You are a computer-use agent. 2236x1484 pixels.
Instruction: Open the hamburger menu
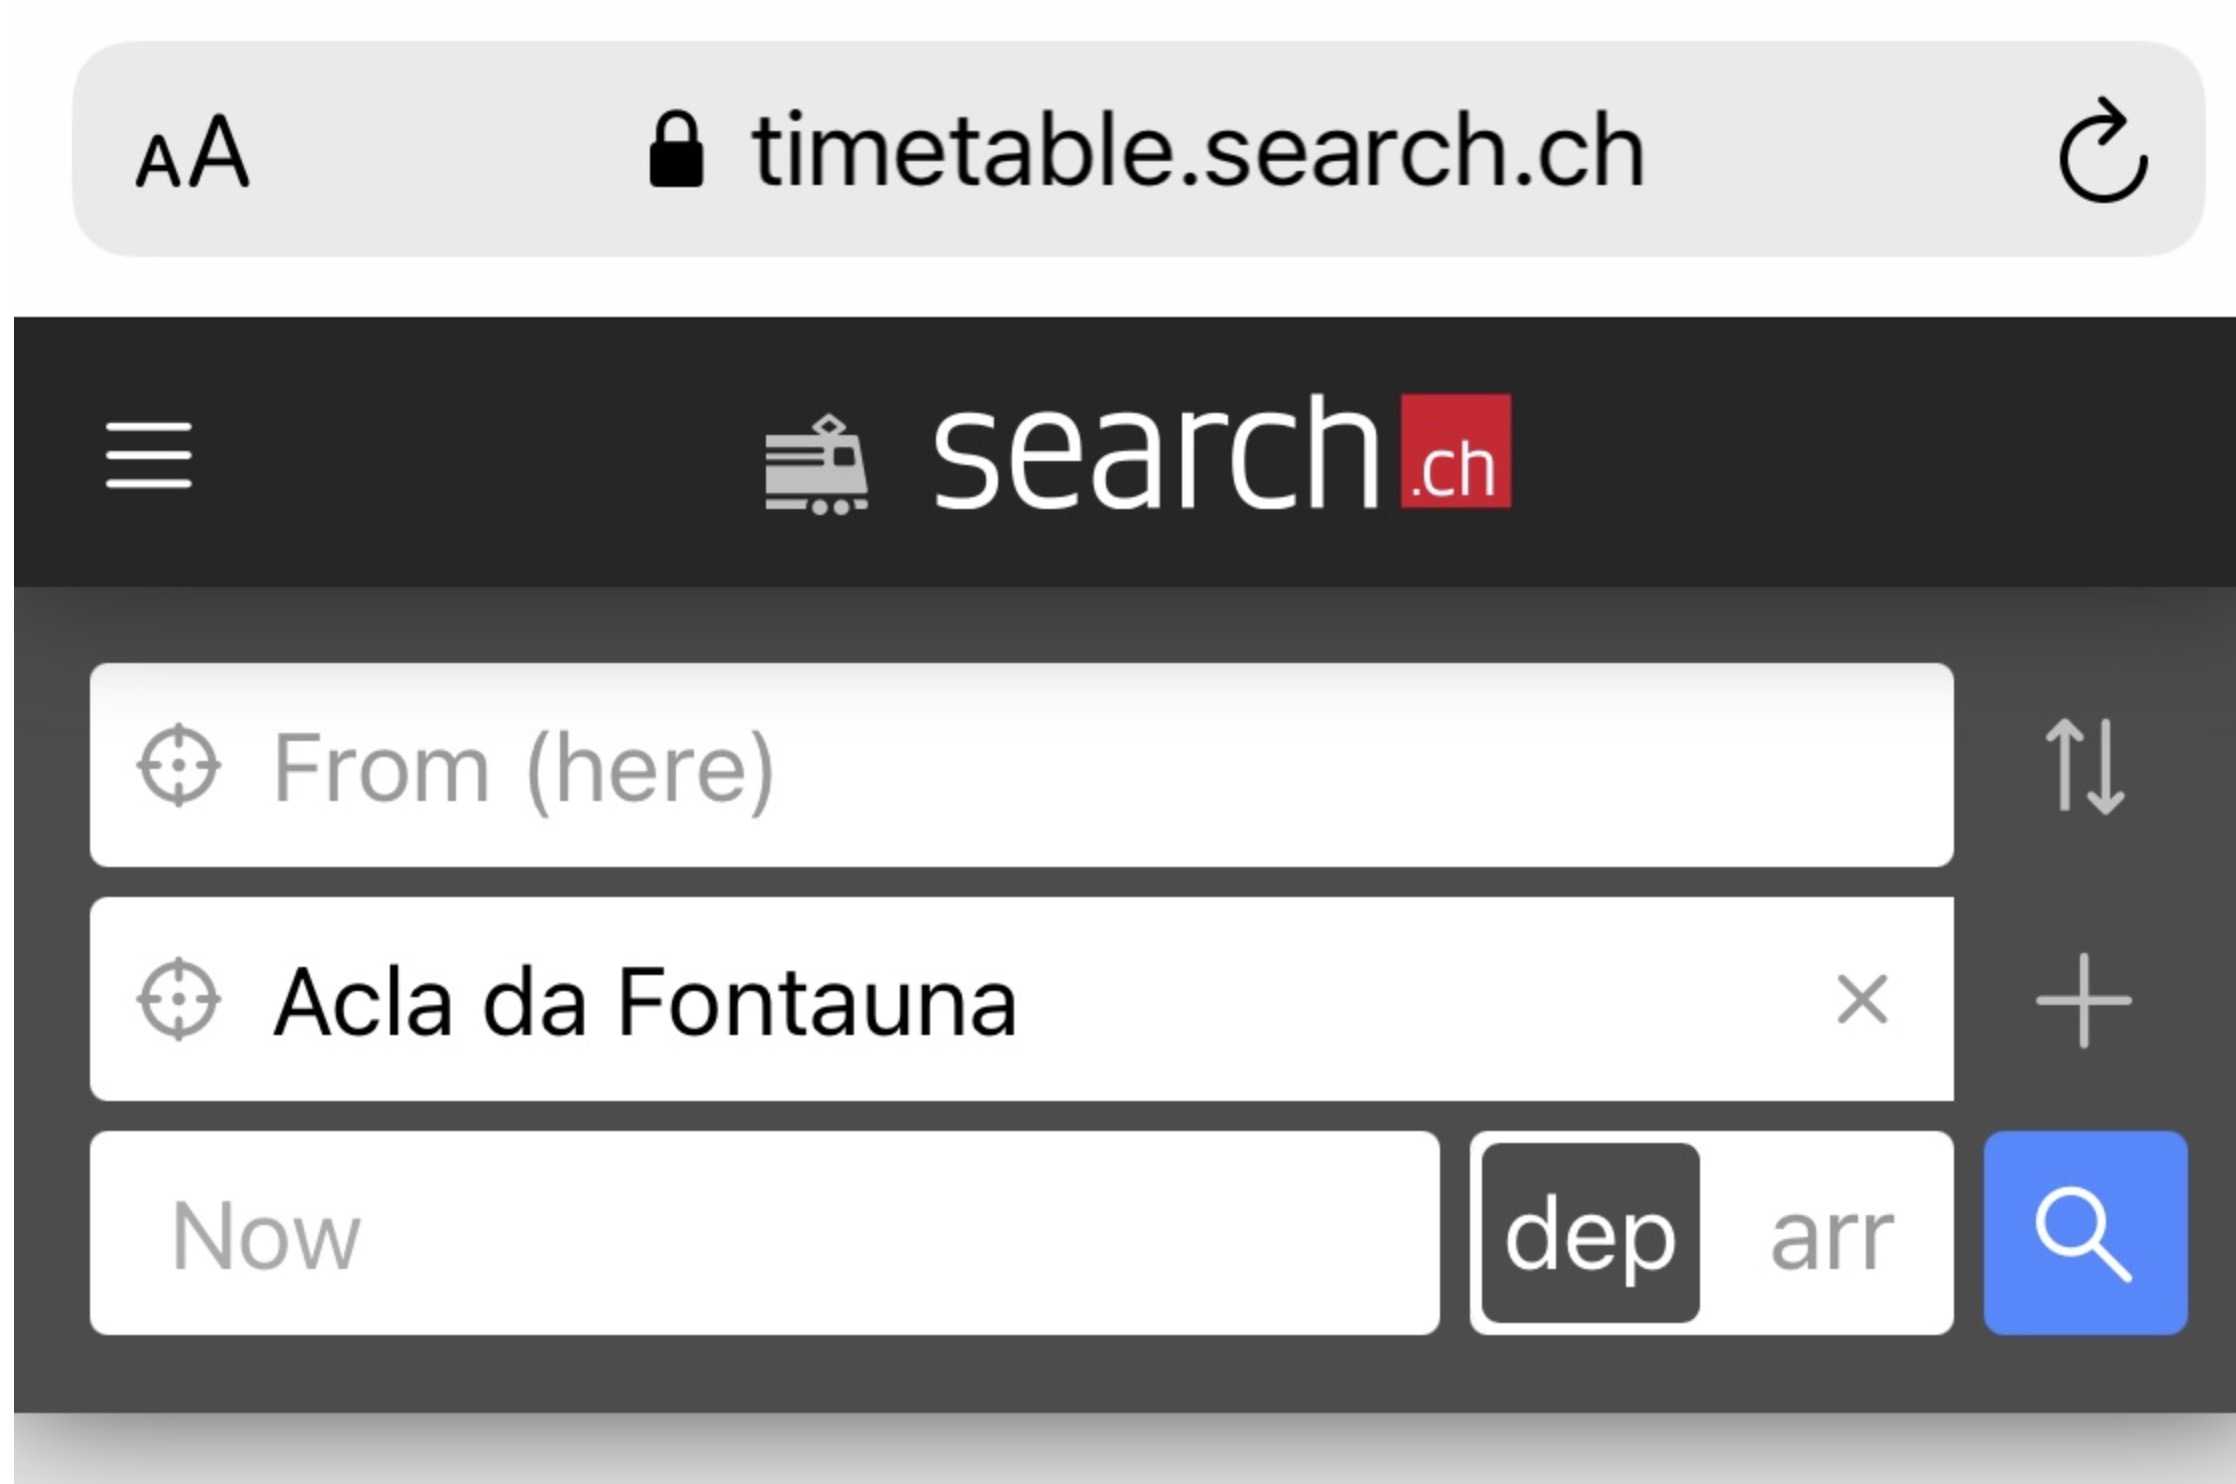click(x=149, y=455)
